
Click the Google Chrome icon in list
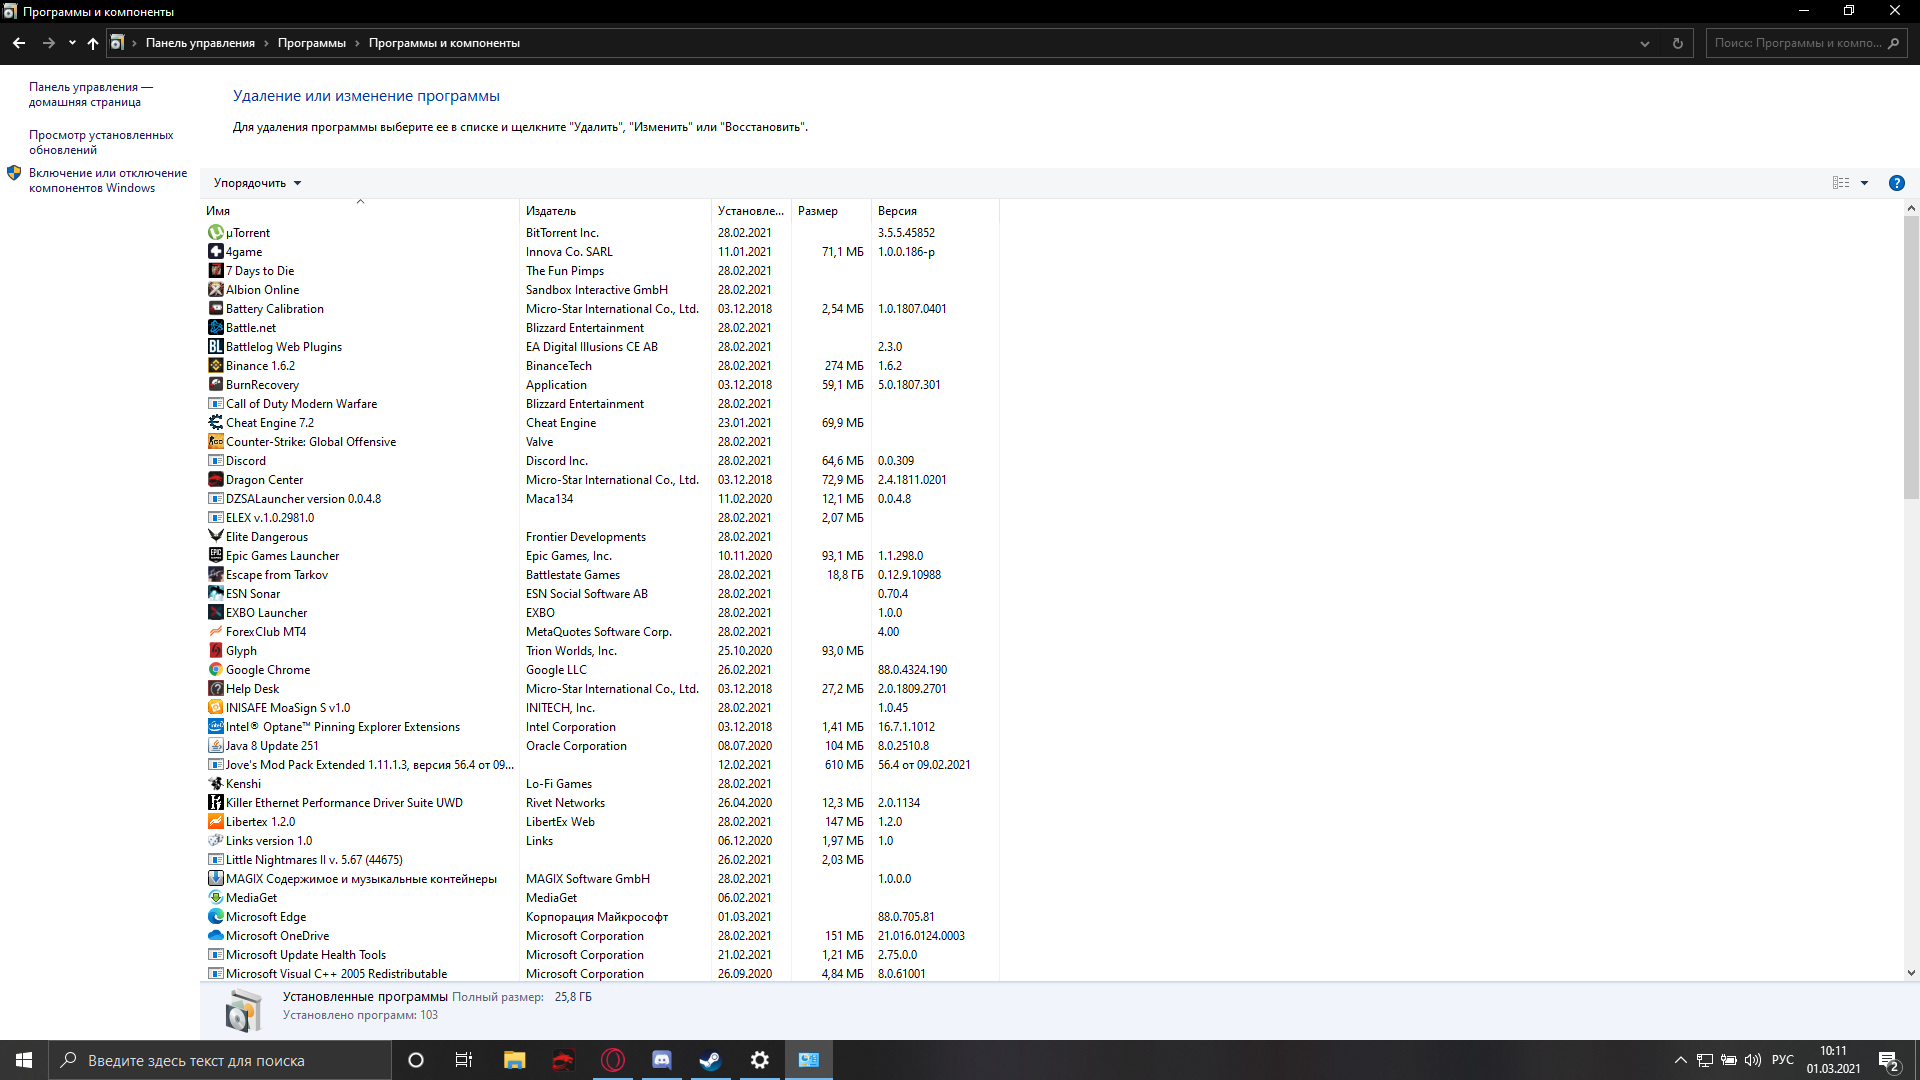[215, 670]
